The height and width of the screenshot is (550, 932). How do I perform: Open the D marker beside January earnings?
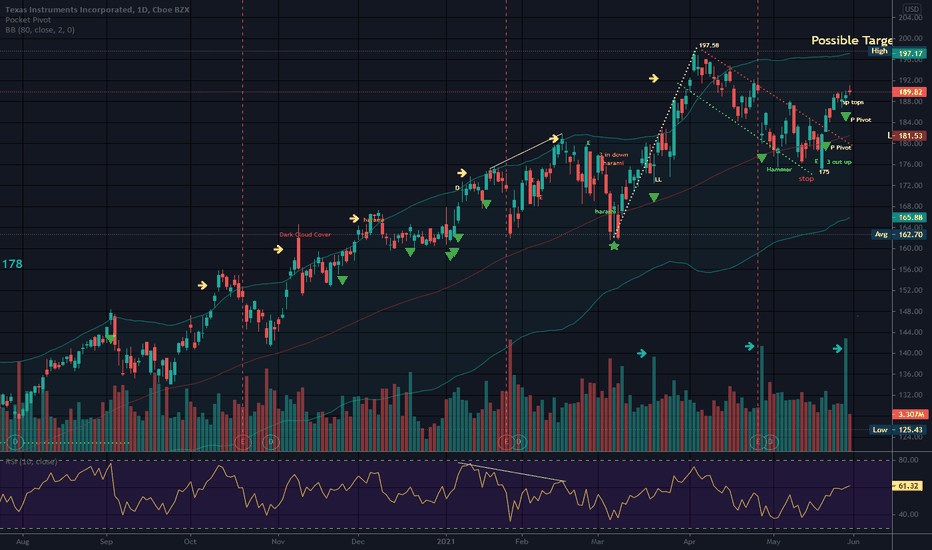pos(519,442)
